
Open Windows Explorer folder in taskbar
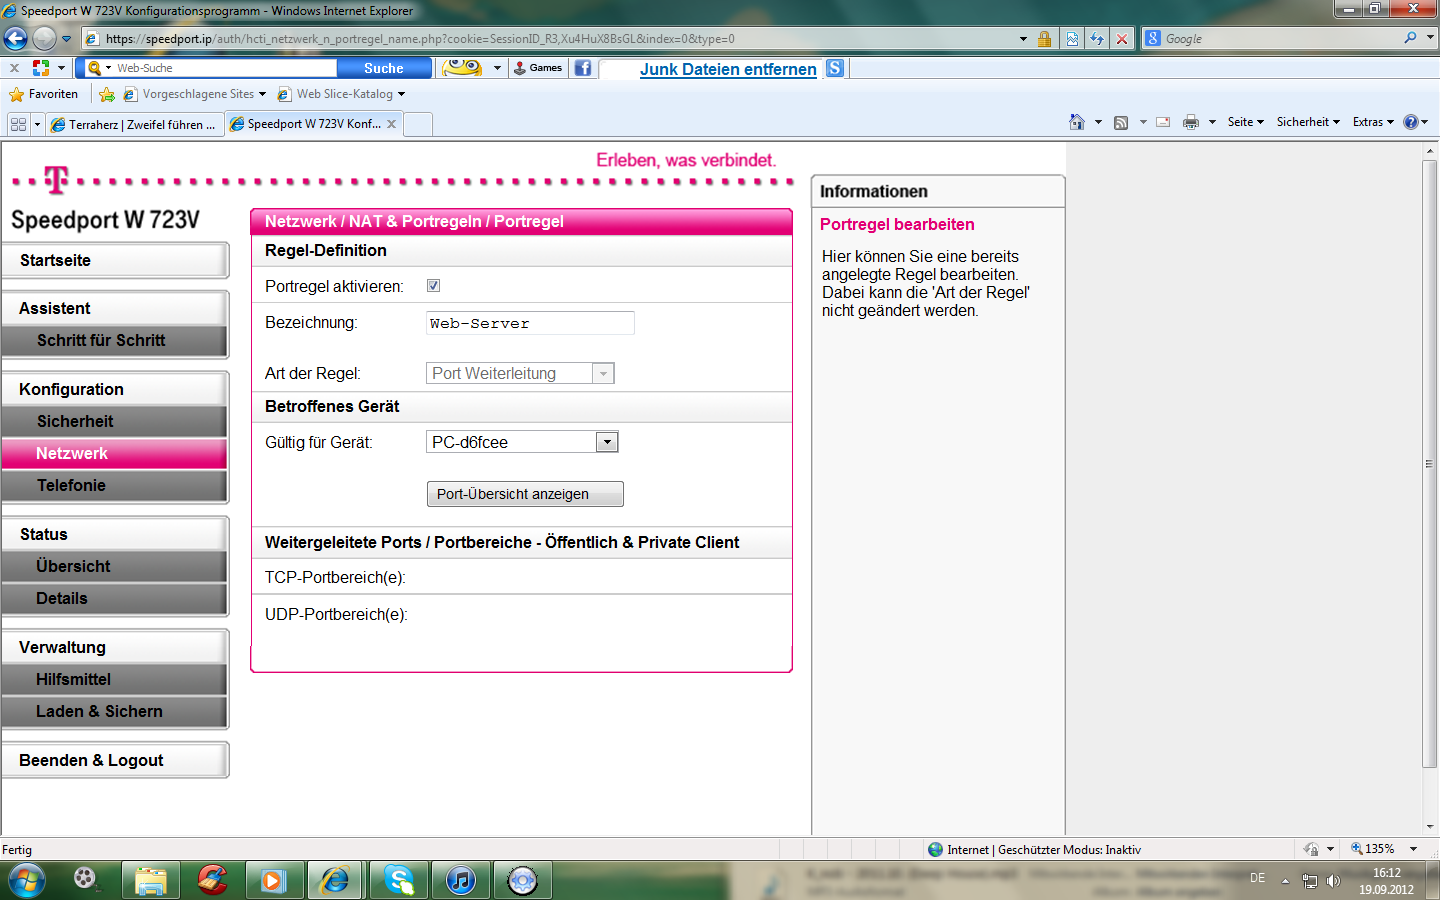(151, 880)
